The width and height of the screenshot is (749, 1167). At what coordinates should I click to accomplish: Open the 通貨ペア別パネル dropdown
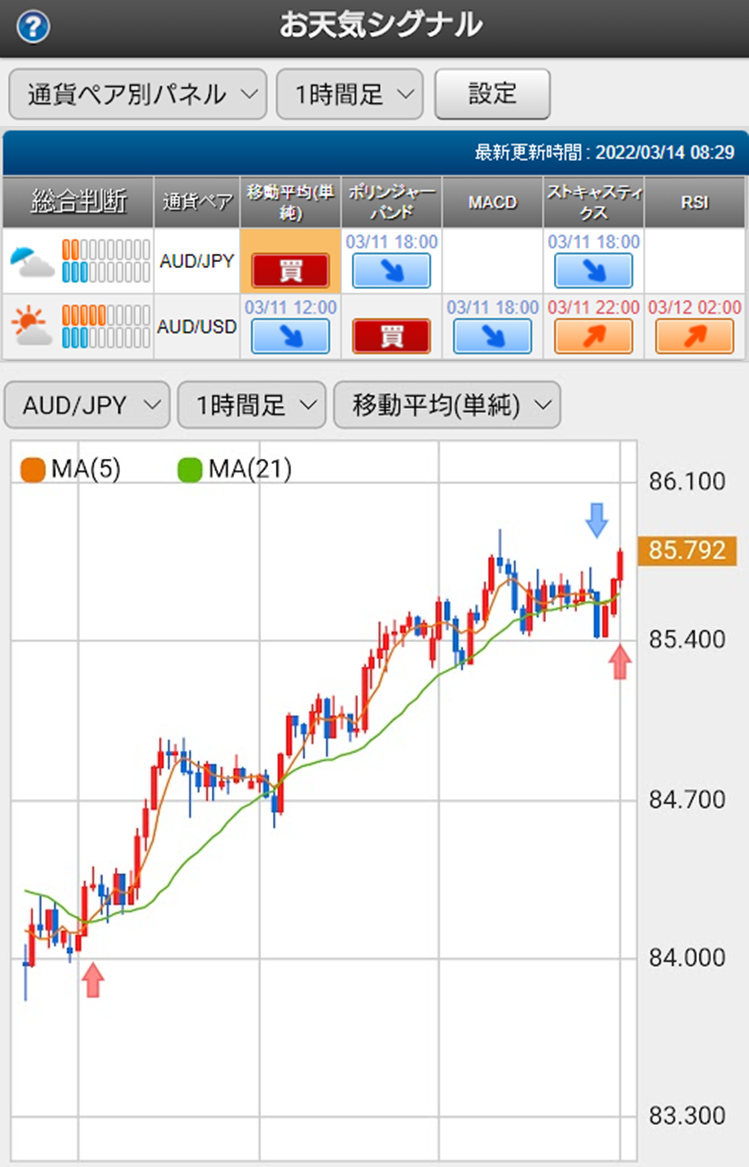[x=138, y=95]
